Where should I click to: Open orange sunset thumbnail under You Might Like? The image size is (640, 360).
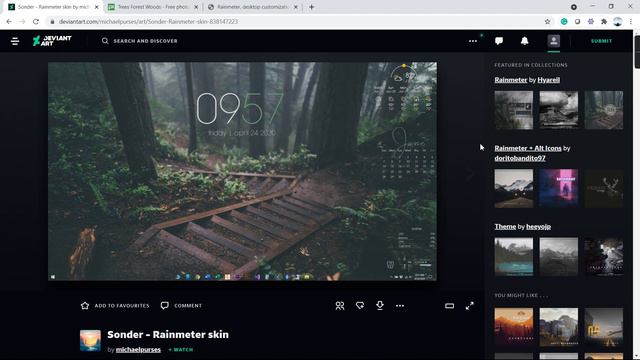(513, 327)
